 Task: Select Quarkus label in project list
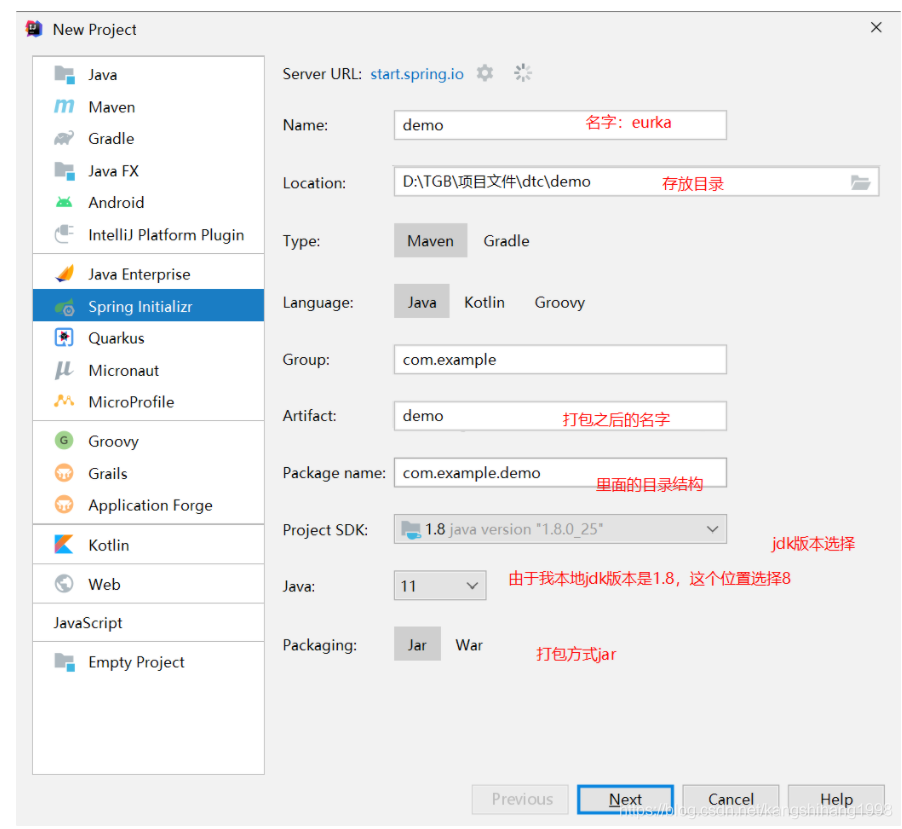pyautogui.click(x=116, y=338)
